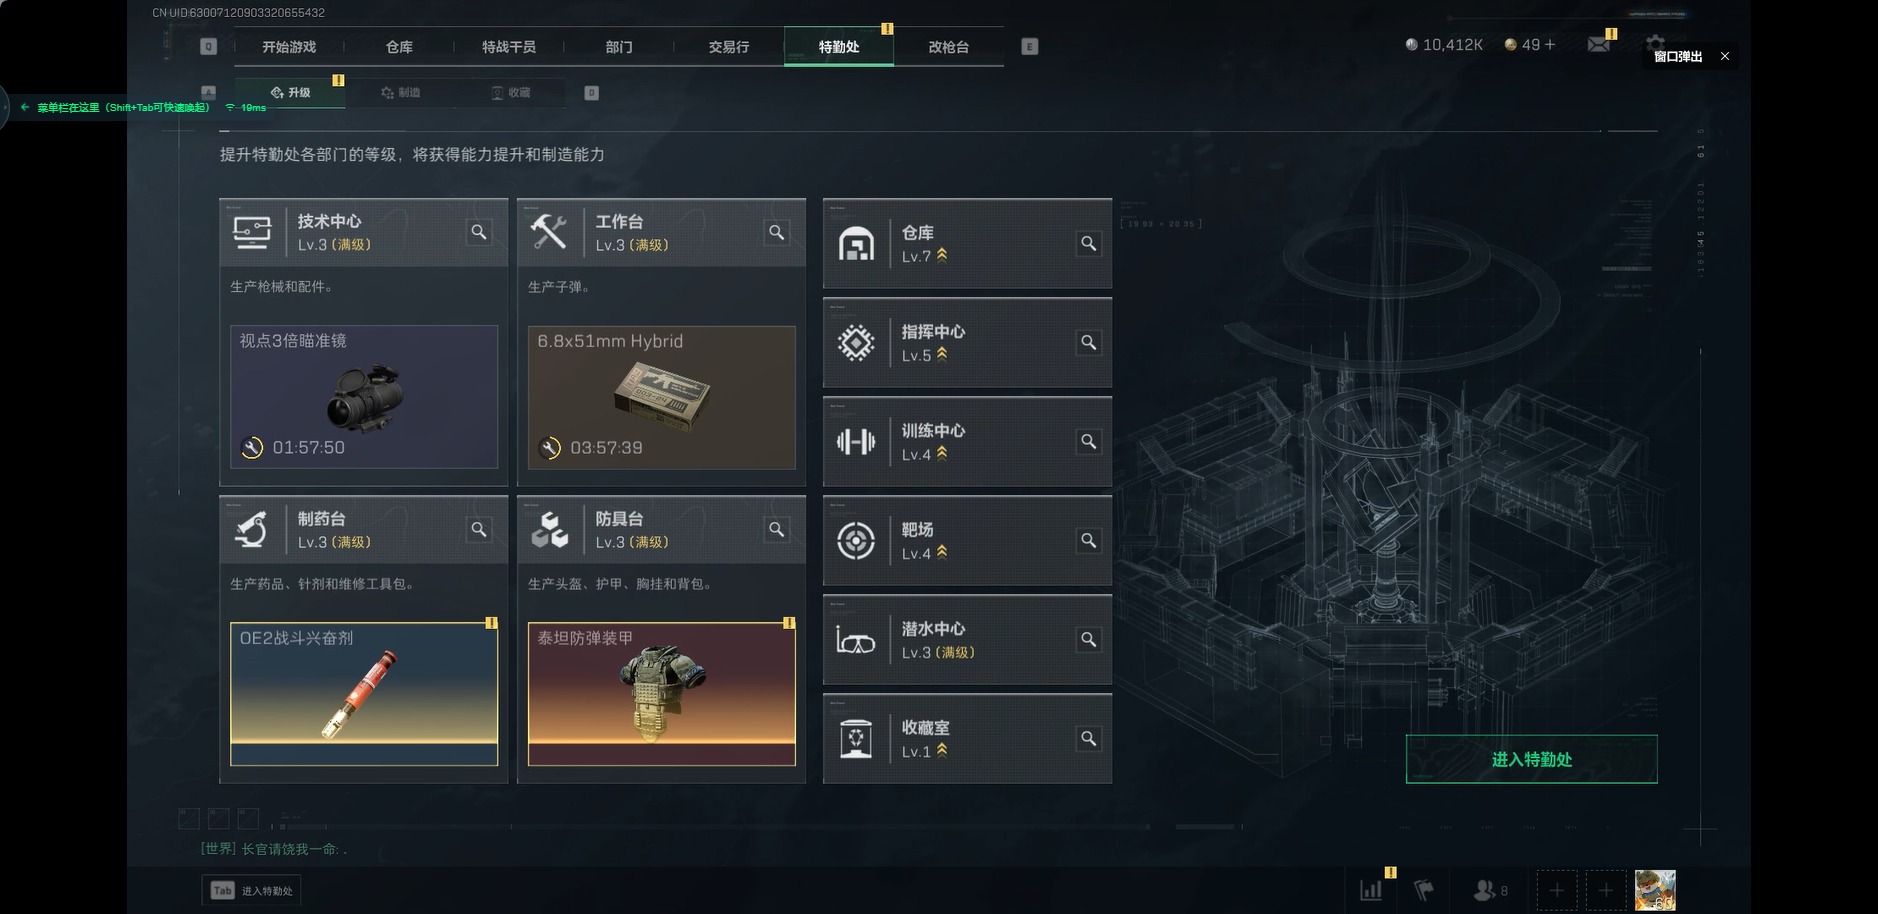Image resolution: width=1878 pixels, height=914 pixels.
Task: Click the 训练中心 dumbbell icon
Action: coord(856,442)
